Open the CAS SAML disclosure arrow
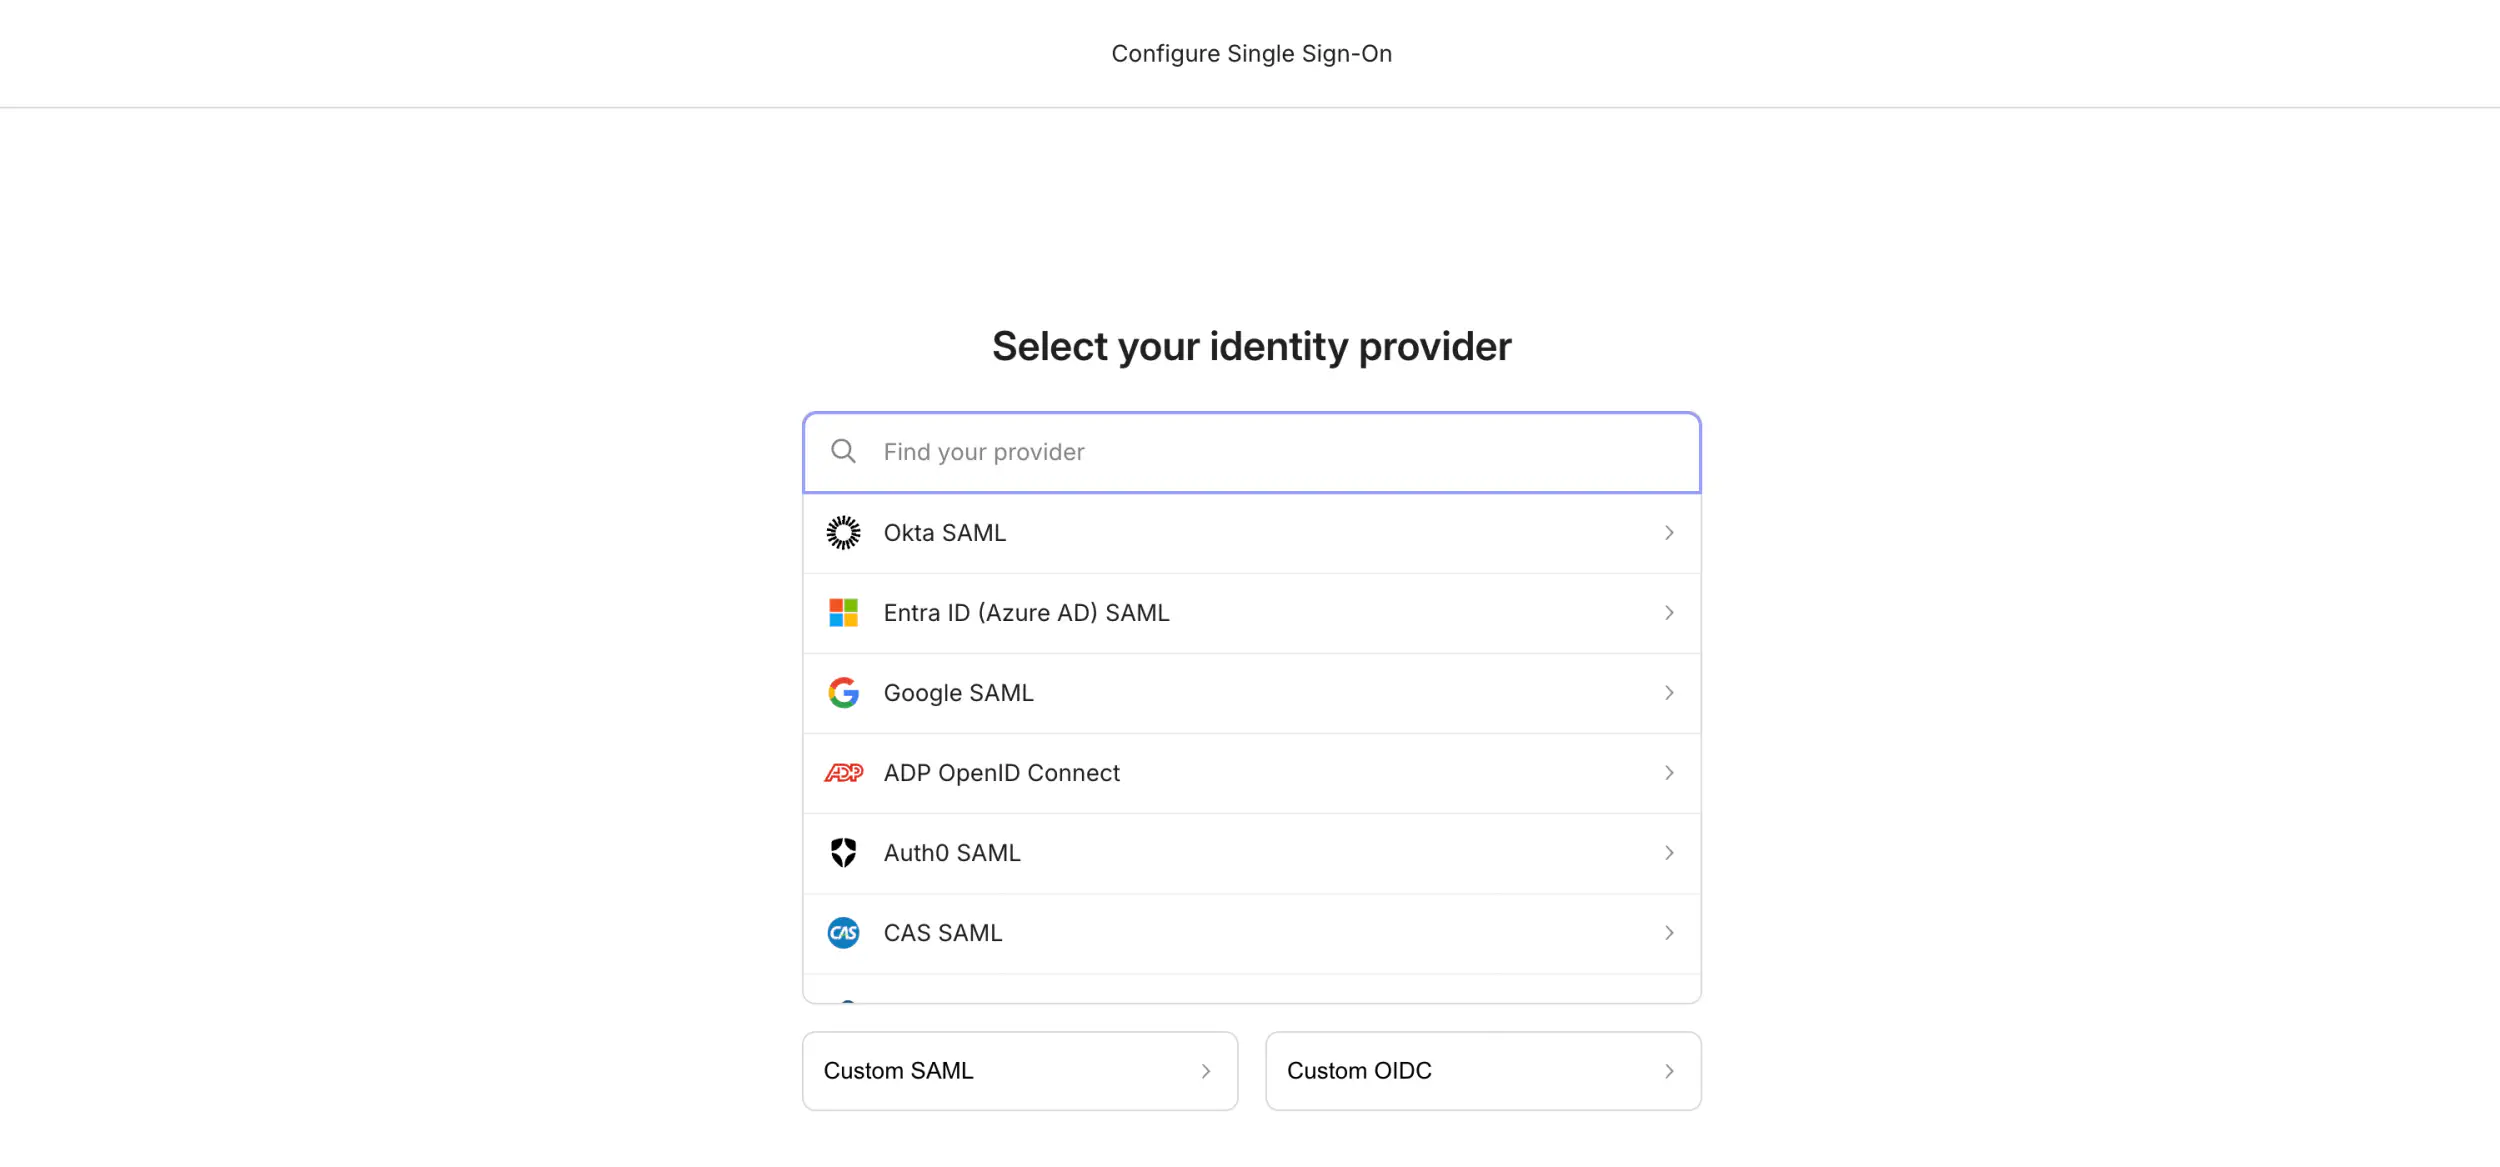This screenshot has width=2500, height=1167. pyautogui.click(x=1668, y=932)
